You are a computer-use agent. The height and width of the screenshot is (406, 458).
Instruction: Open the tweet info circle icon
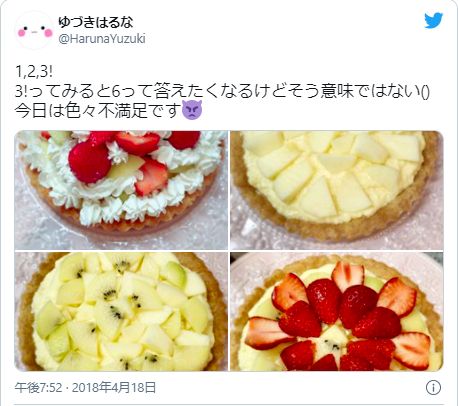(x=433, y=388)
